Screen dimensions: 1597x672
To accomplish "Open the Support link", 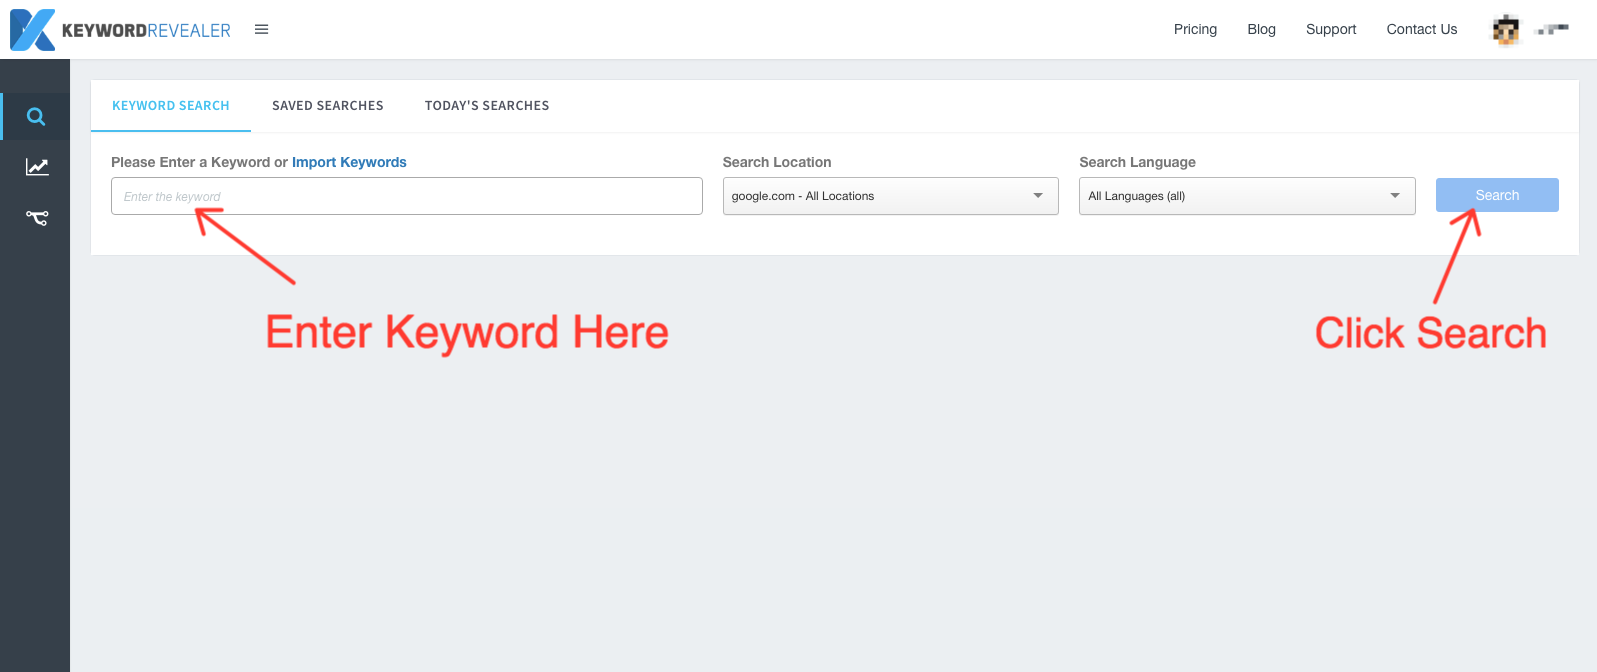I will pos(1331,29).
